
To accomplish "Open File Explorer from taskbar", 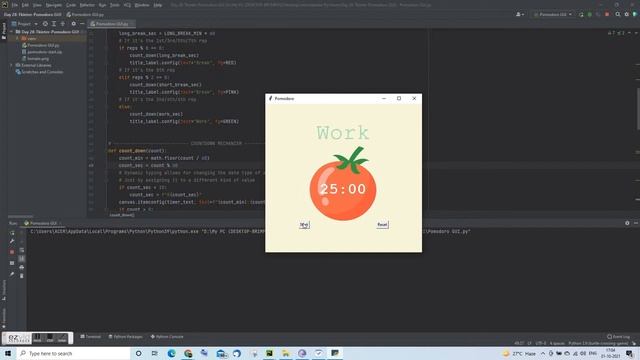I will [286, 353].
